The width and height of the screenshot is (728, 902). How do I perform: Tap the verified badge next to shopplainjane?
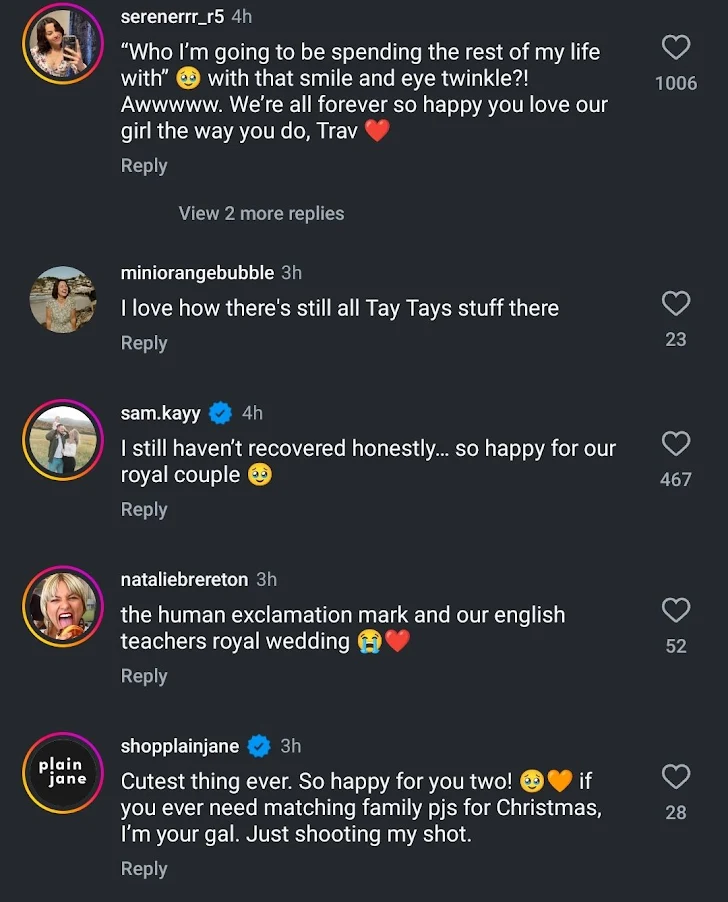pos(259,746)
